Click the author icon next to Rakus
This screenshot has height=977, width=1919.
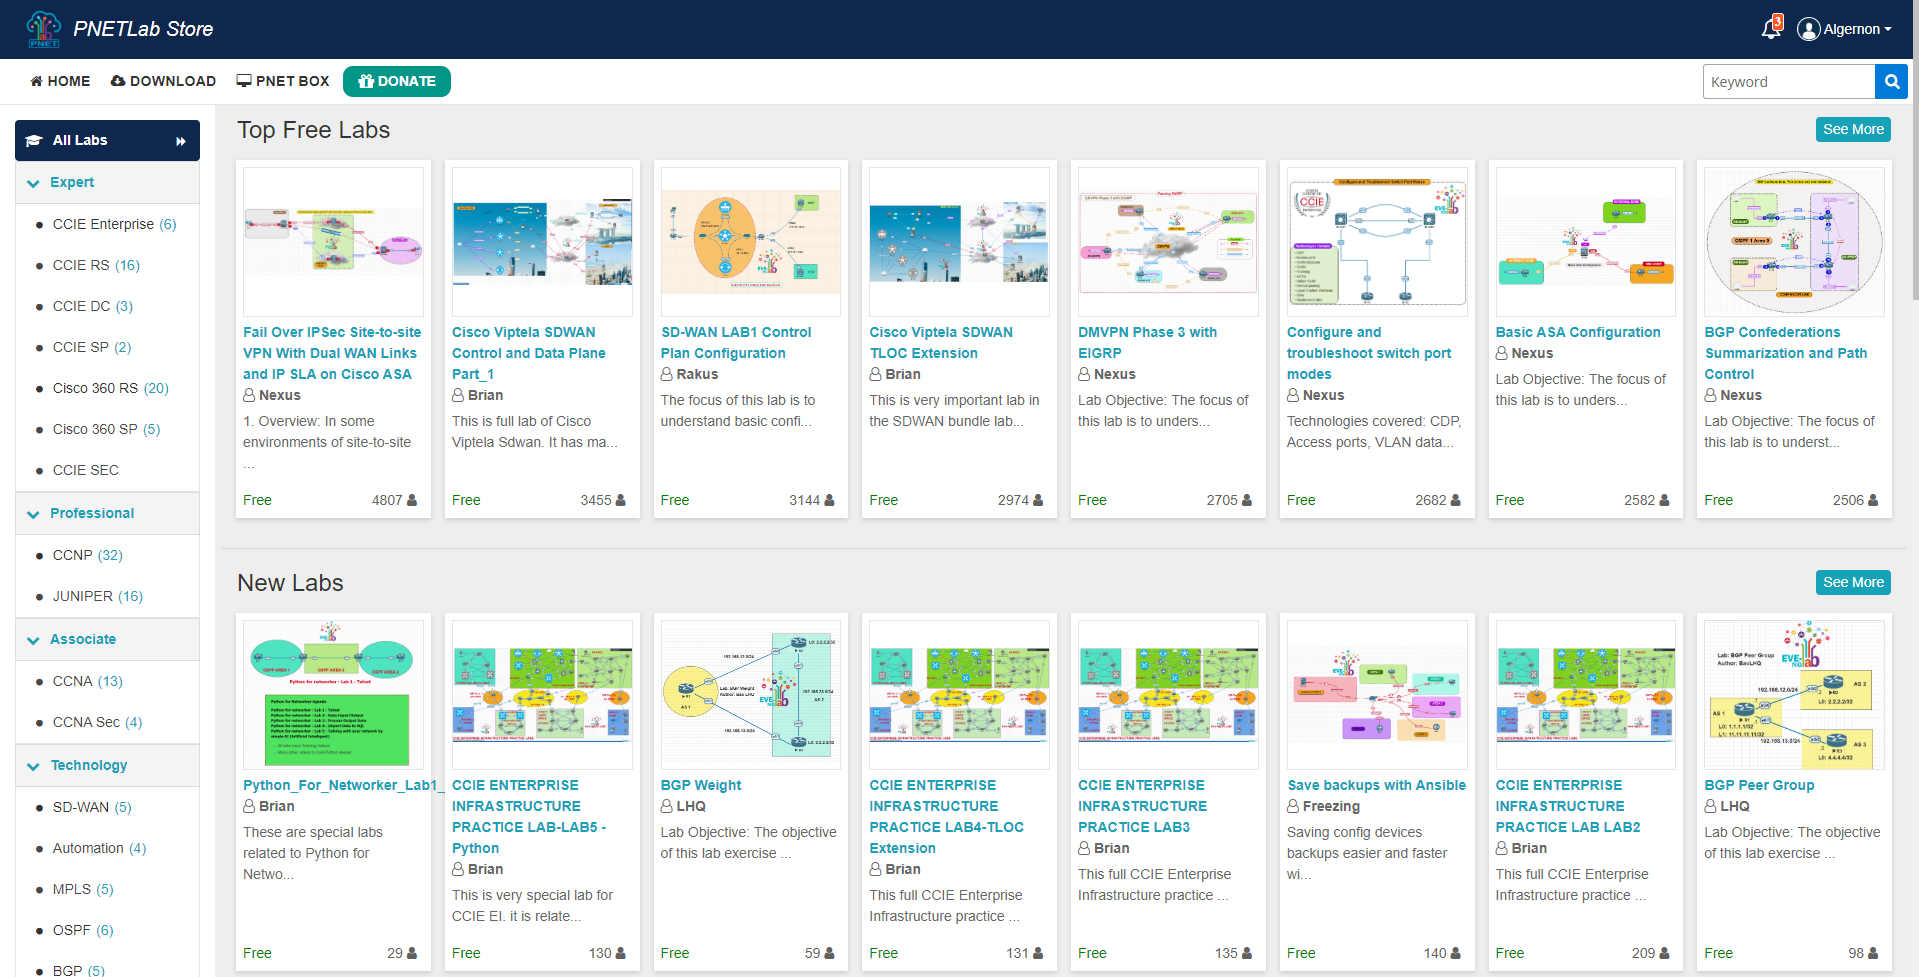coord(667,374)
